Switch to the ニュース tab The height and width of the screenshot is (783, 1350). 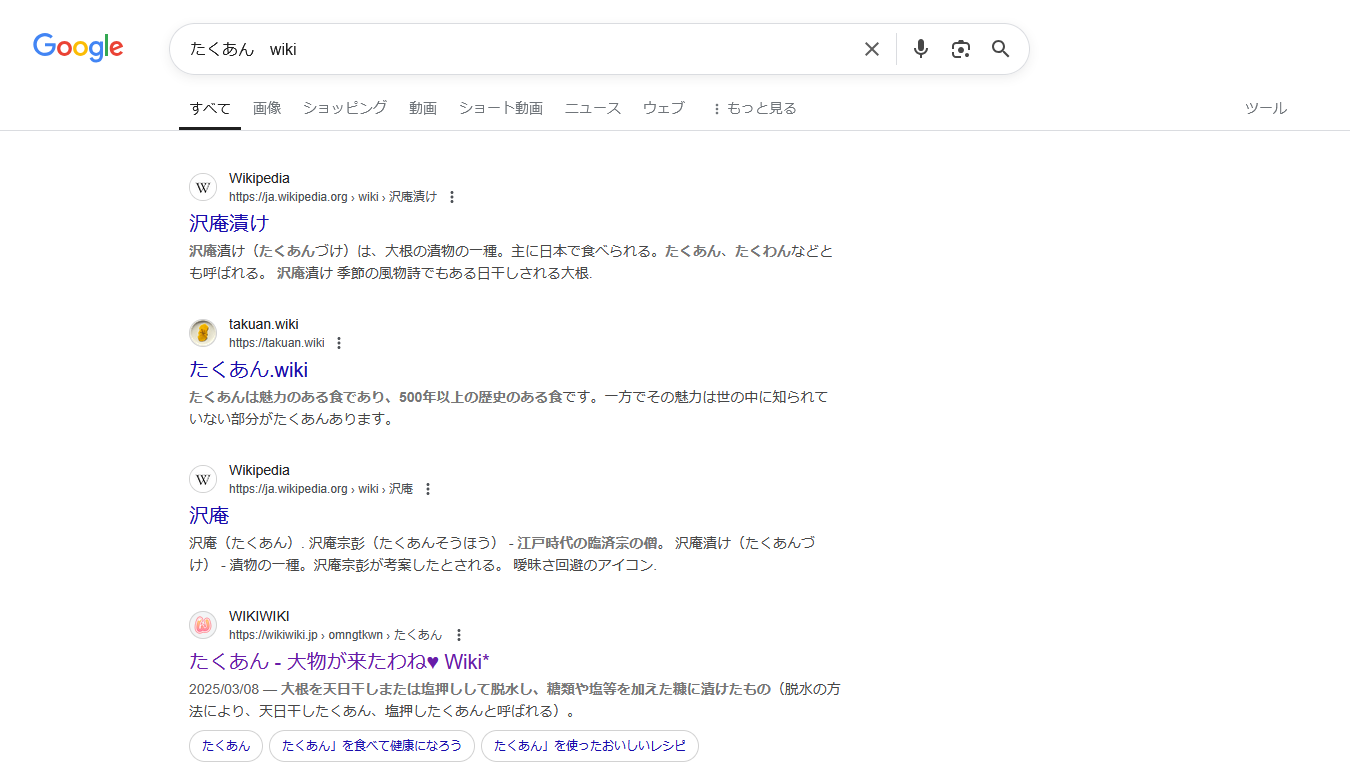593,108
